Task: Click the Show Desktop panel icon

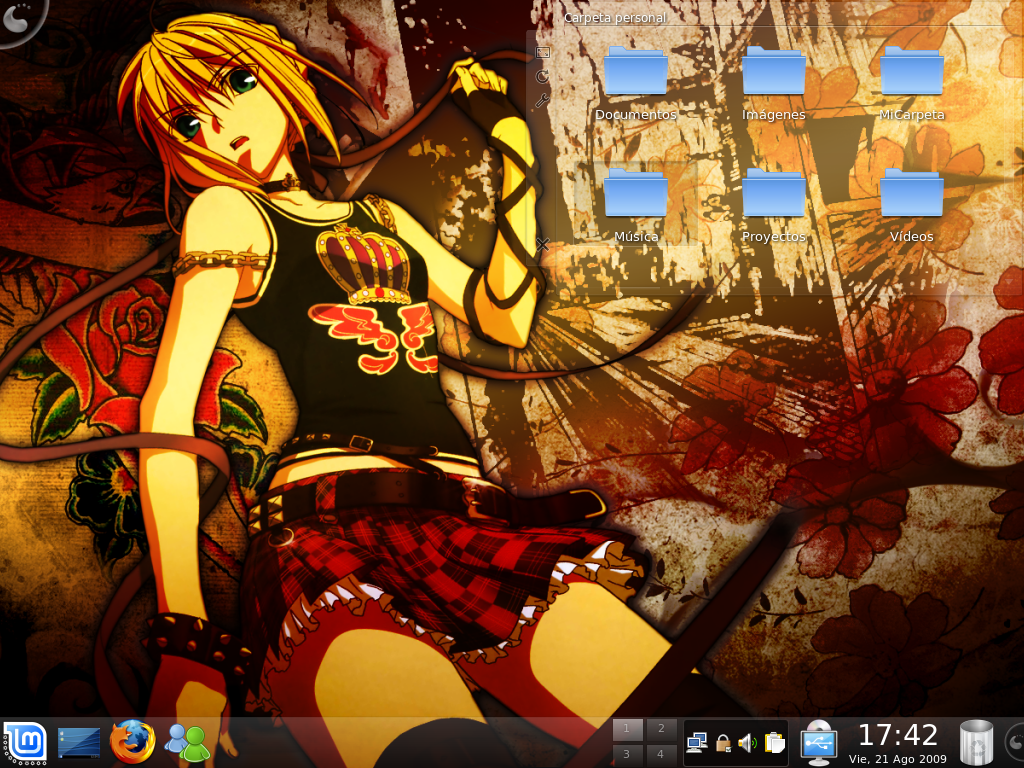Action: (79, 744)
